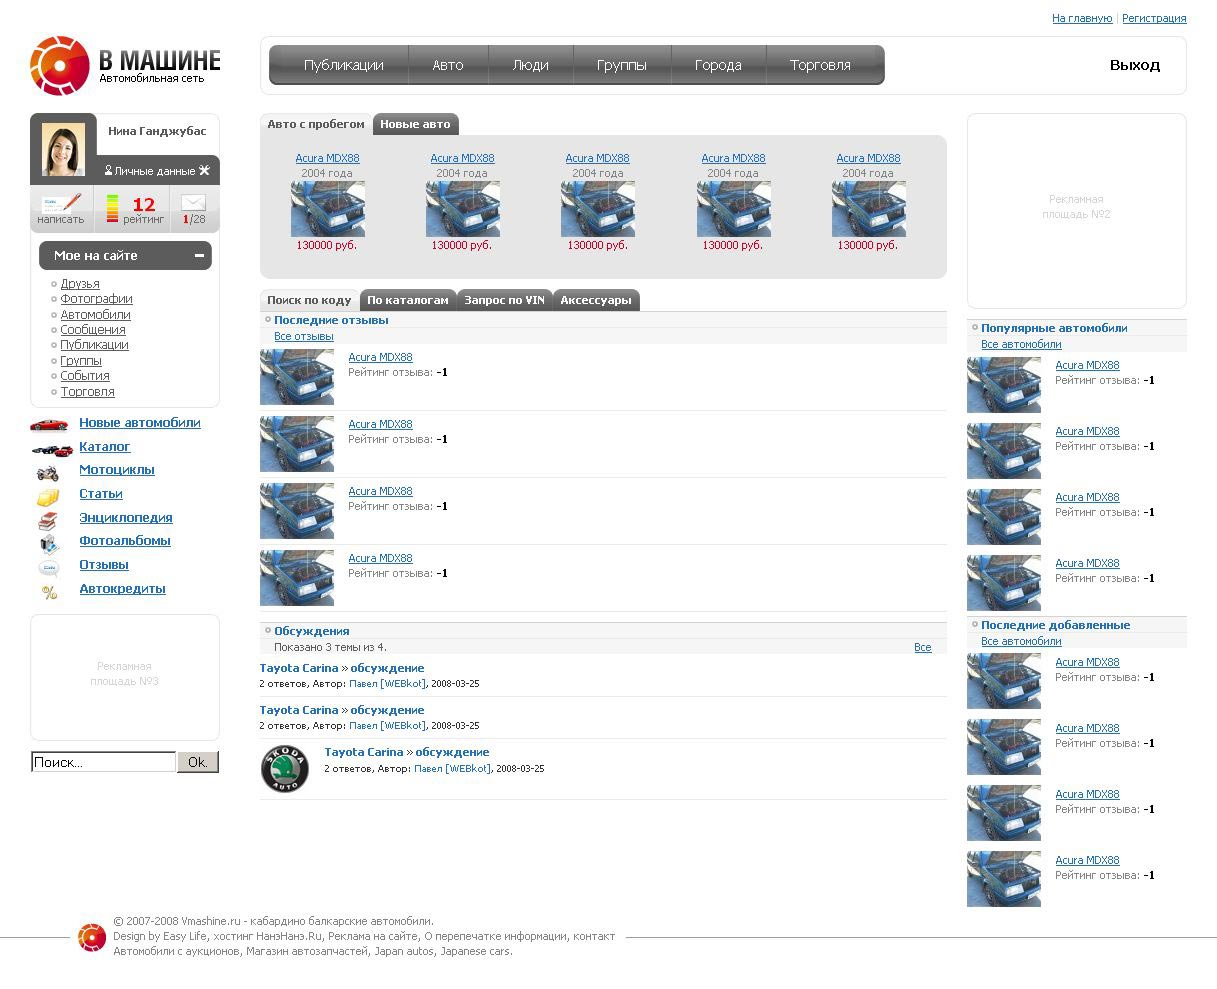Open the Фотографии sidebar link
This screenshot has width=1217, height=989.
tap(96, 299)
